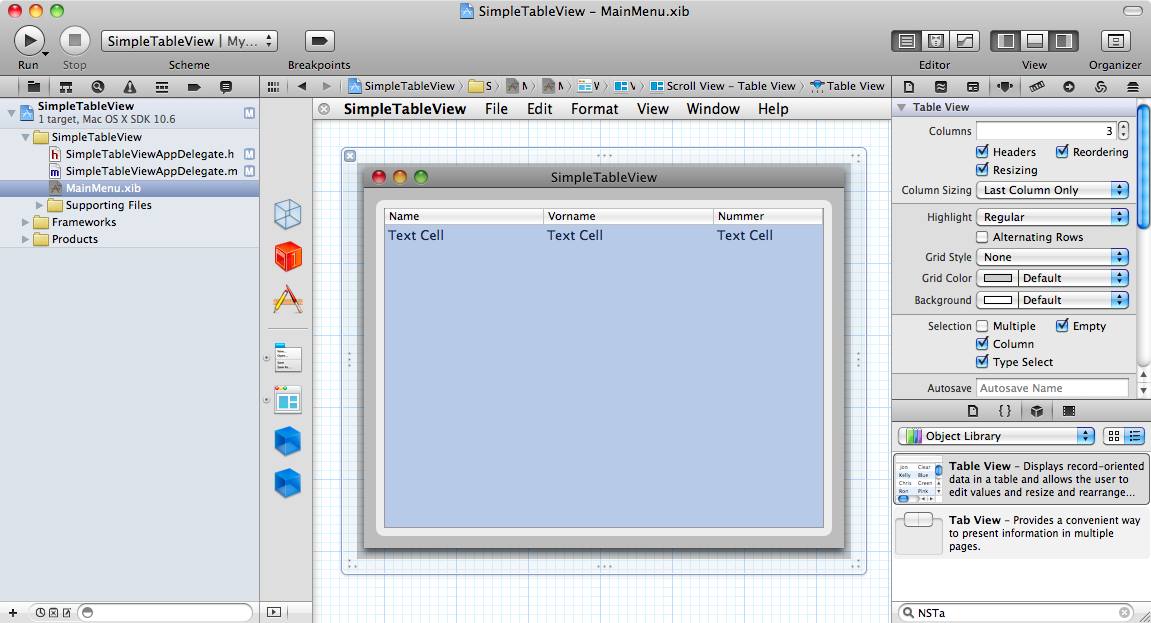
Task: Open the Assistant editor view
Action: click(x=936, y=41)
